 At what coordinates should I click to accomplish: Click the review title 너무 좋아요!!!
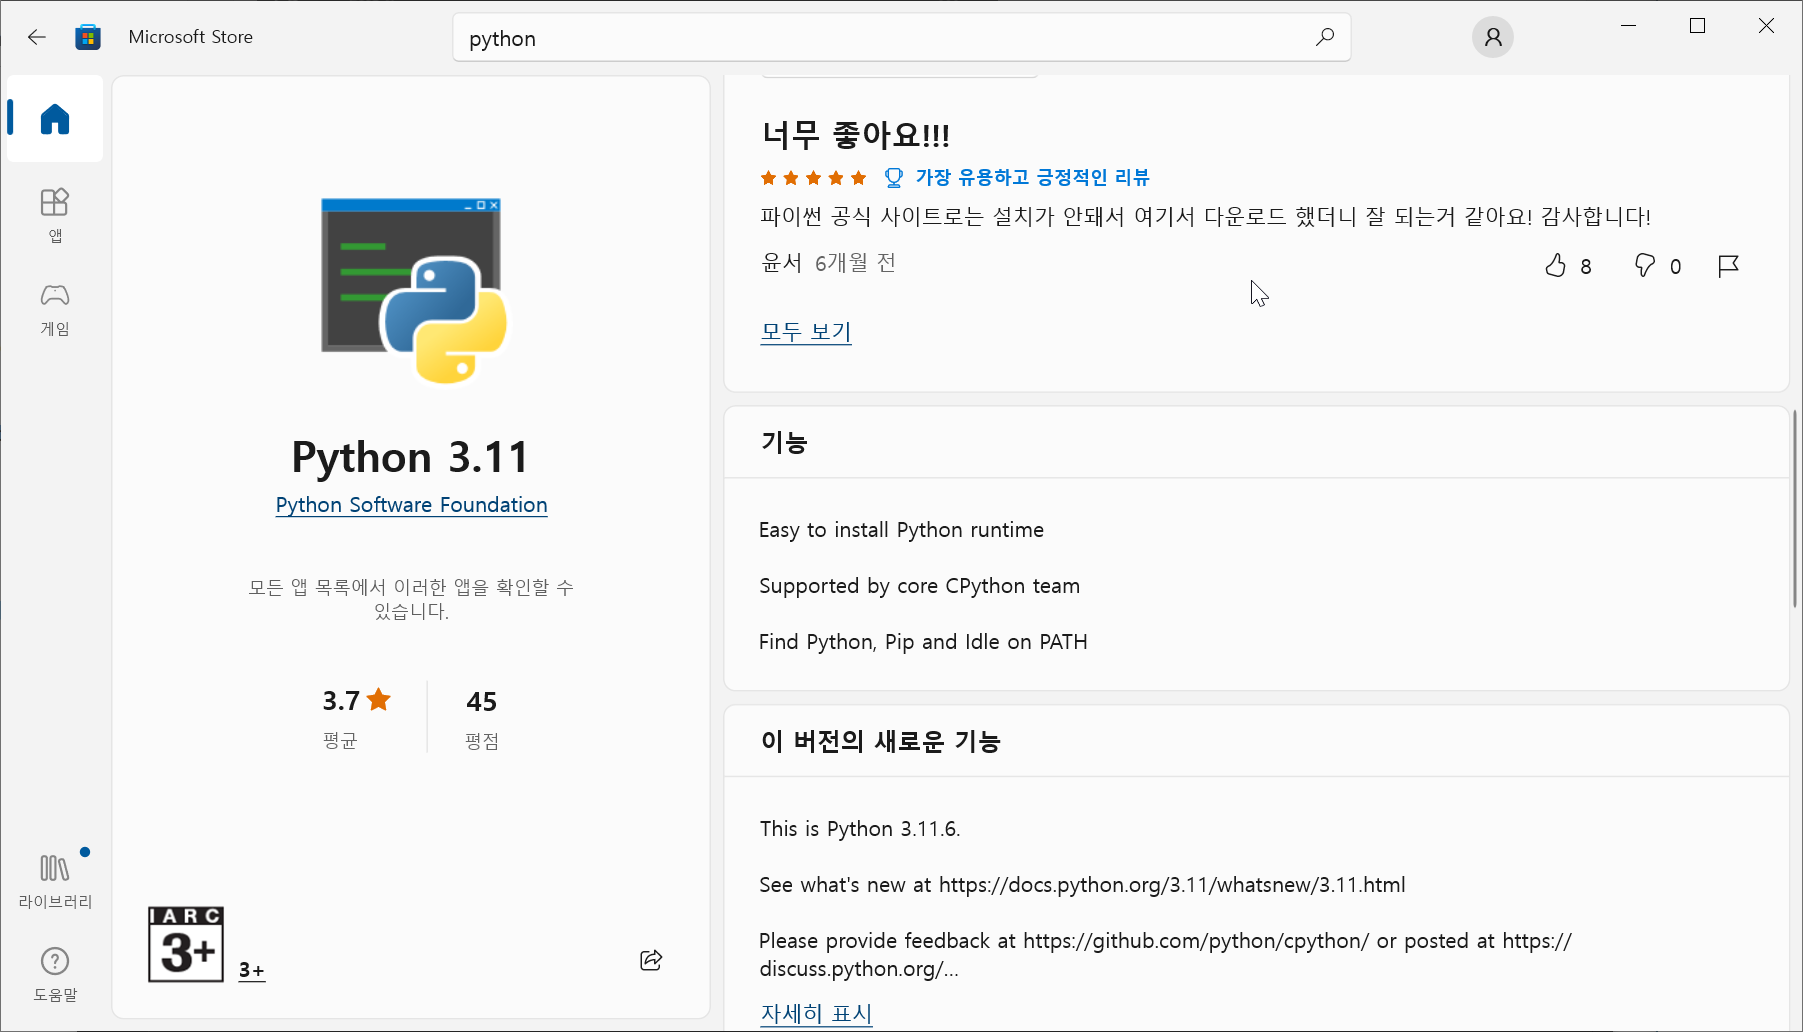(x=855, y=134)
